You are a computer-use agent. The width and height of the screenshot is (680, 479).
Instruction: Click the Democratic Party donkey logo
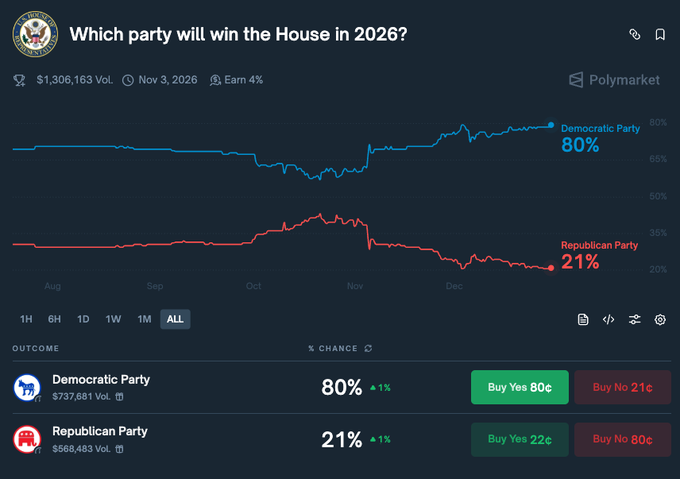click(27, 387)
